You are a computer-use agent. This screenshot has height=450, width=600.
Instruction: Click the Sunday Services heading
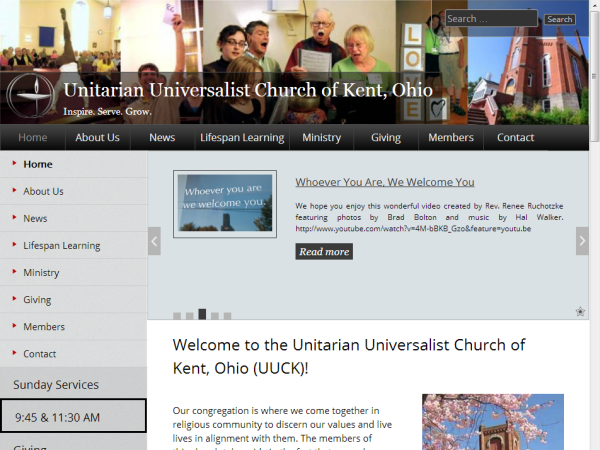[56, 385]
